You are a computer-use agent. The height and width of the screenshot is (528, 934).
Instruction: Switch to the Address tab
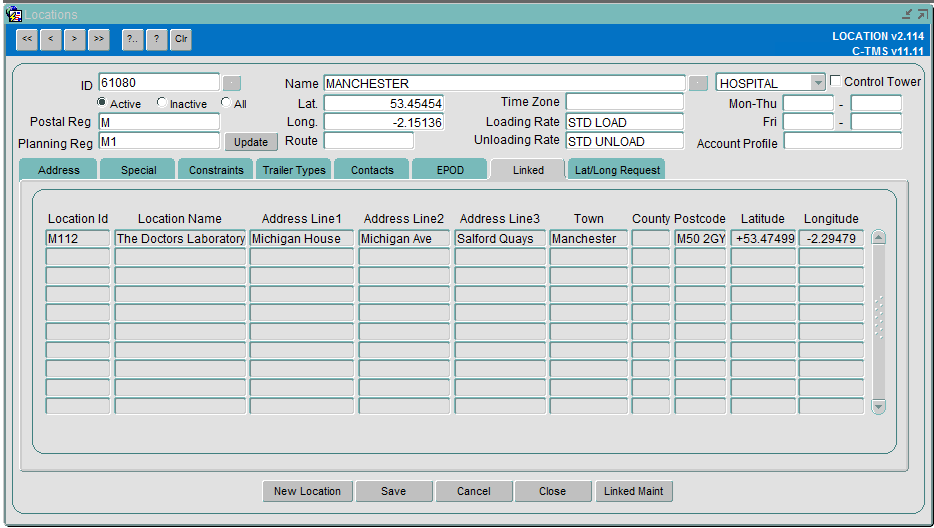coord(58,170)
